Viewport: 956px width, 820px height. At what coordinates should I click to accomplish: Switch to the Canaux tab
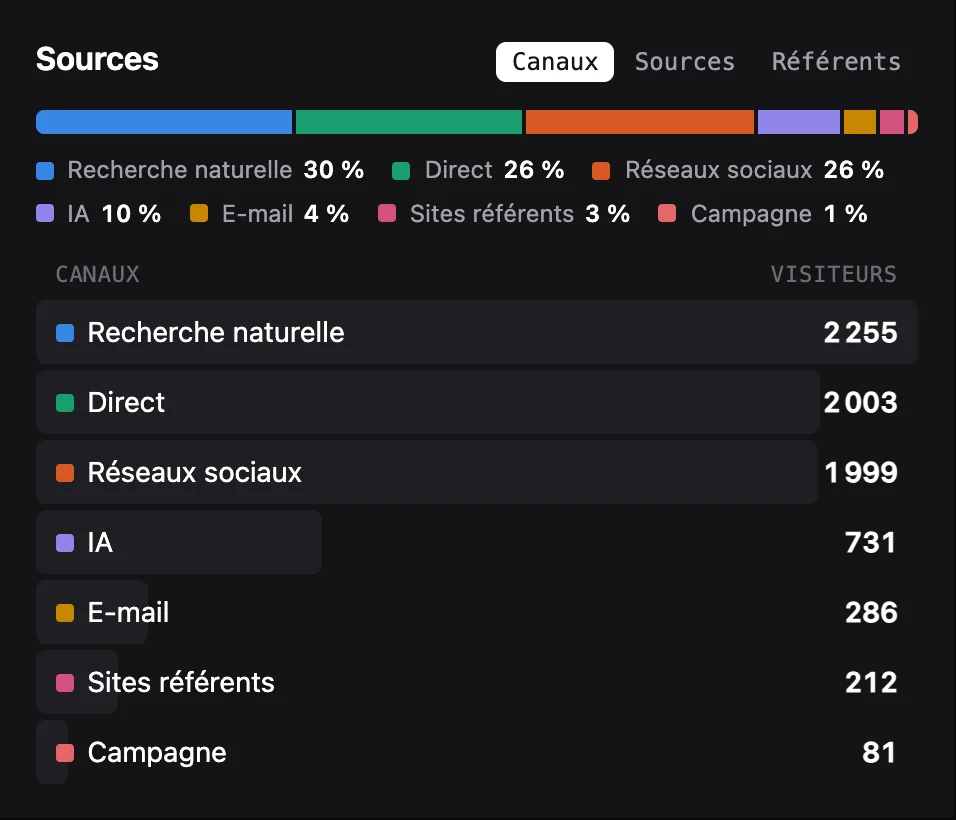pyautogui.click(x=554, y=62)
